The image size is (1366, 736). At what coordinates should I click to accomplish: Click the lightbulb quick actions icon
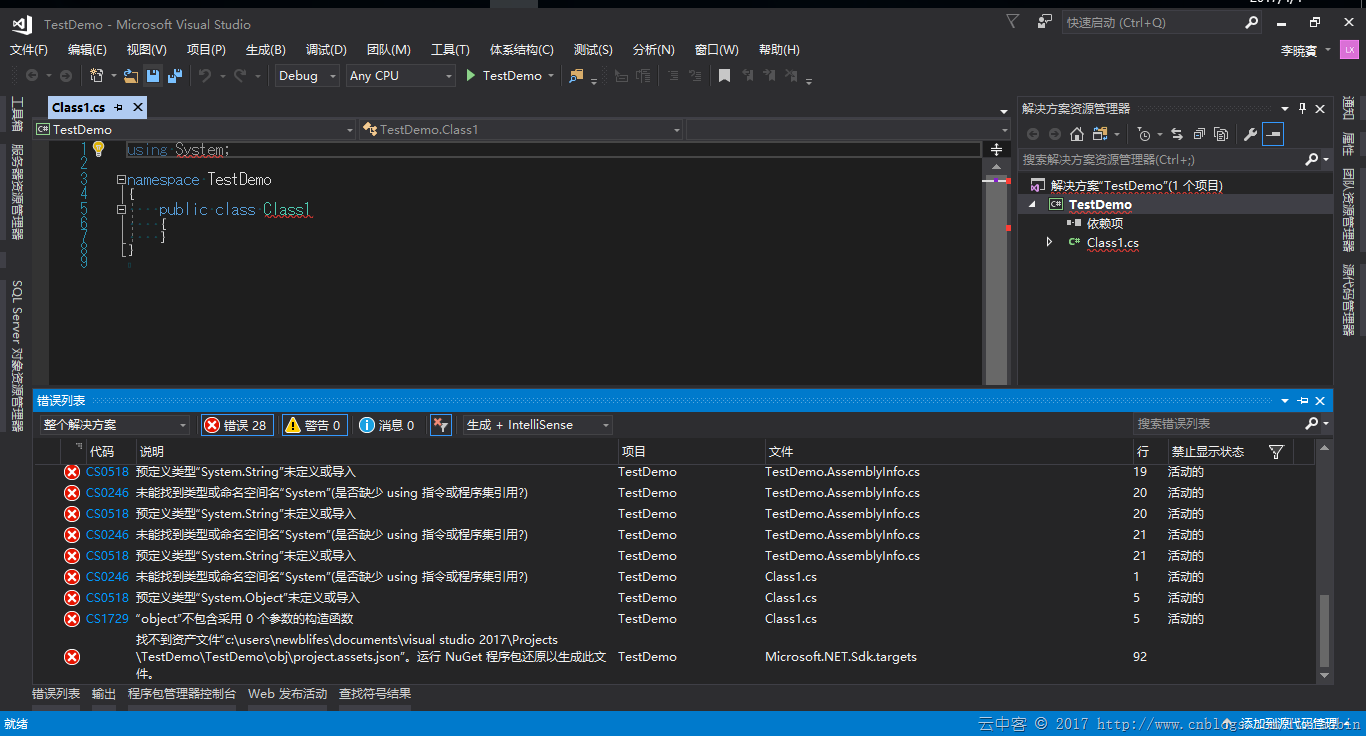click(98, 149)
